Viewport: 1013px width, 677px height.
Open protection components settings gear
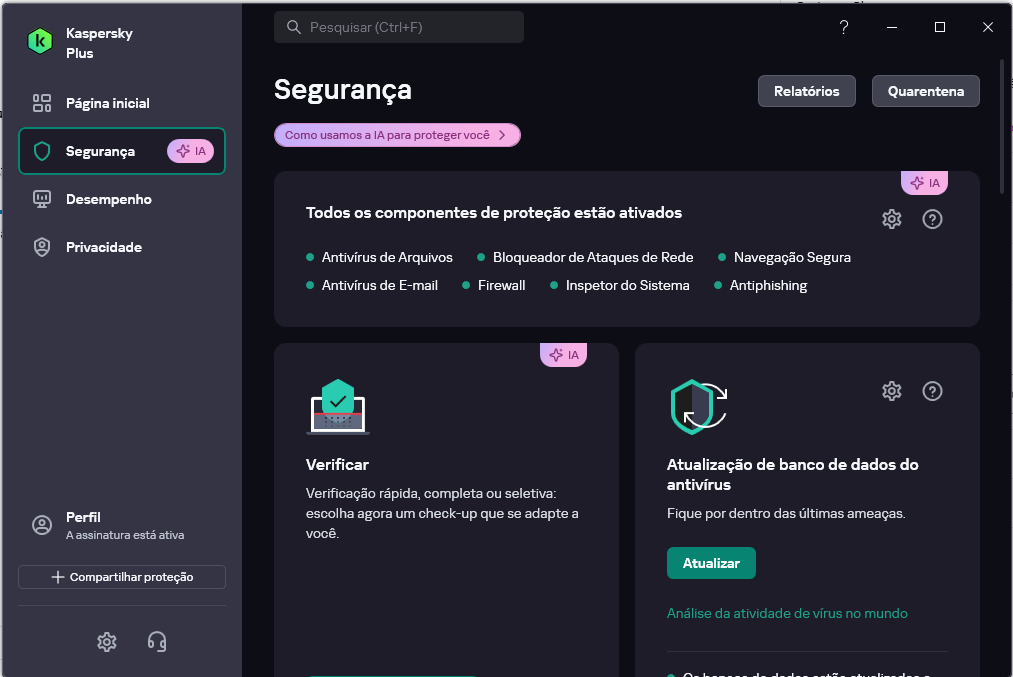[891, 219]
